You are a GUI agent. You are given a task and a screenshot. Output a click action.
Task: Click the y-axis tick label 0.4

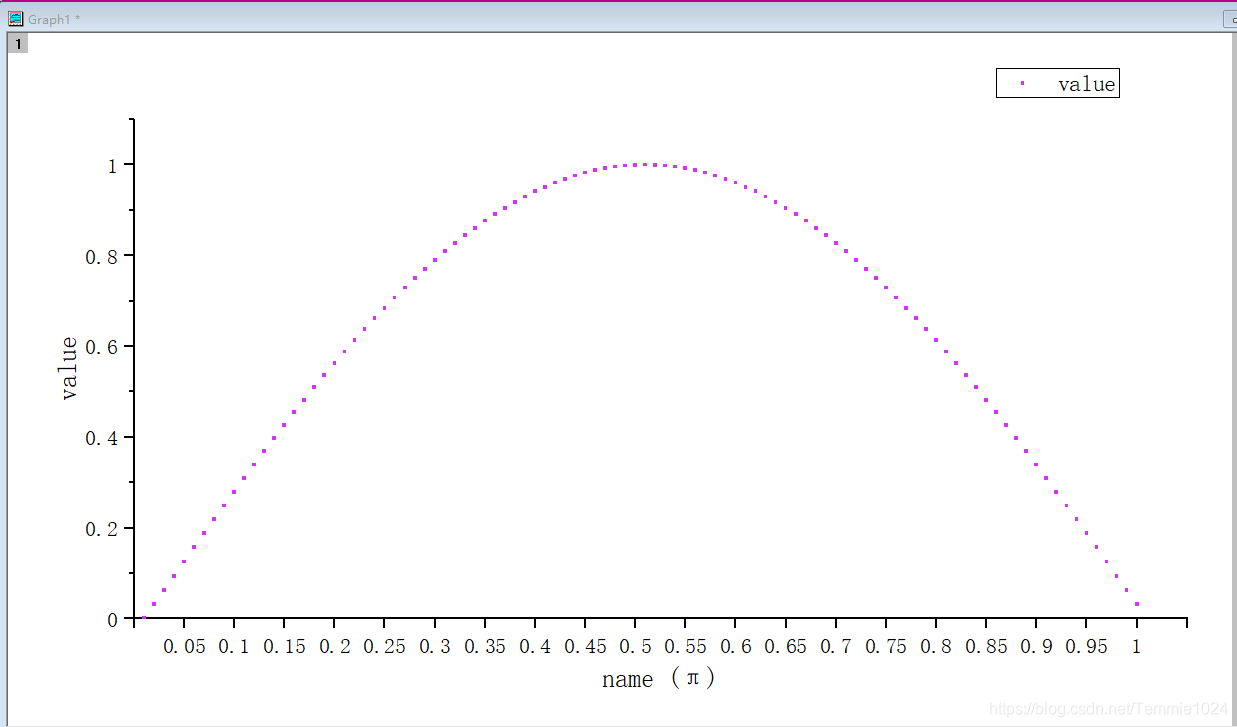(x=102, y=438)
